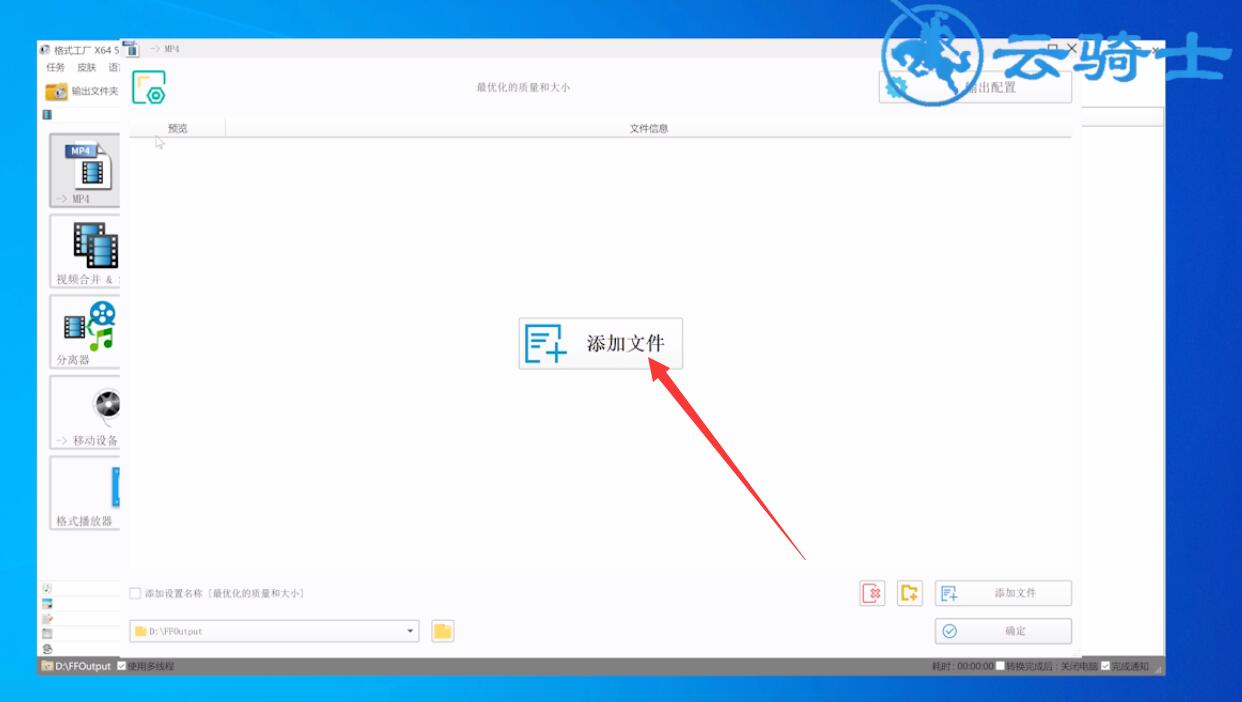This screenshot has width=1242, height=702.
Task: Toggle 完成通知 checkbox in status bar
Action: (x=1105, y=666)
